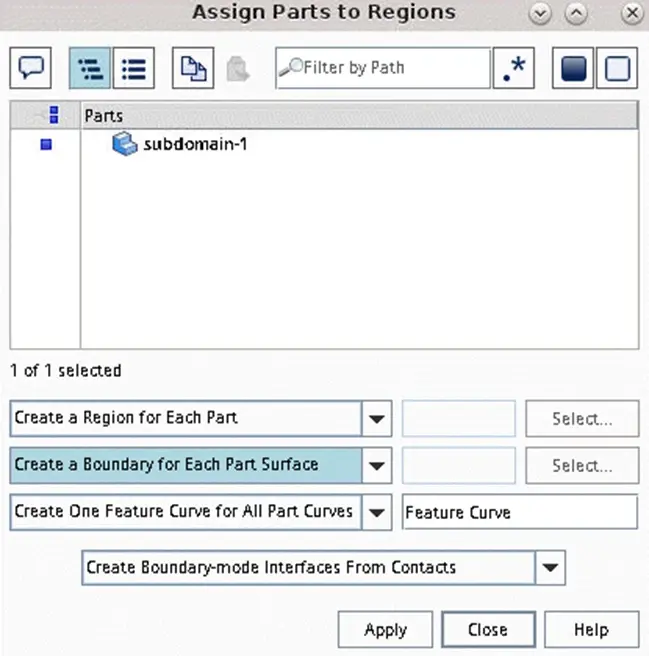Click the speech bubble tooltip icon
The height and width of the screenshot is (656, 649).
31,68
